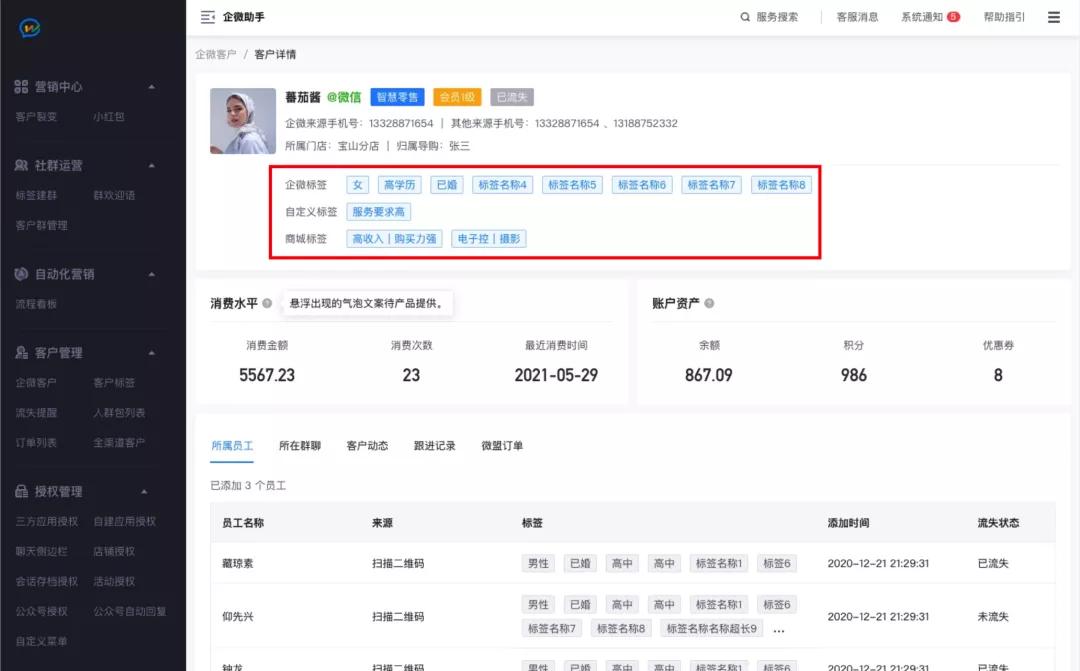
Task: Click the customer avatar of 蕃茄酱
Action: click(242, 121)
